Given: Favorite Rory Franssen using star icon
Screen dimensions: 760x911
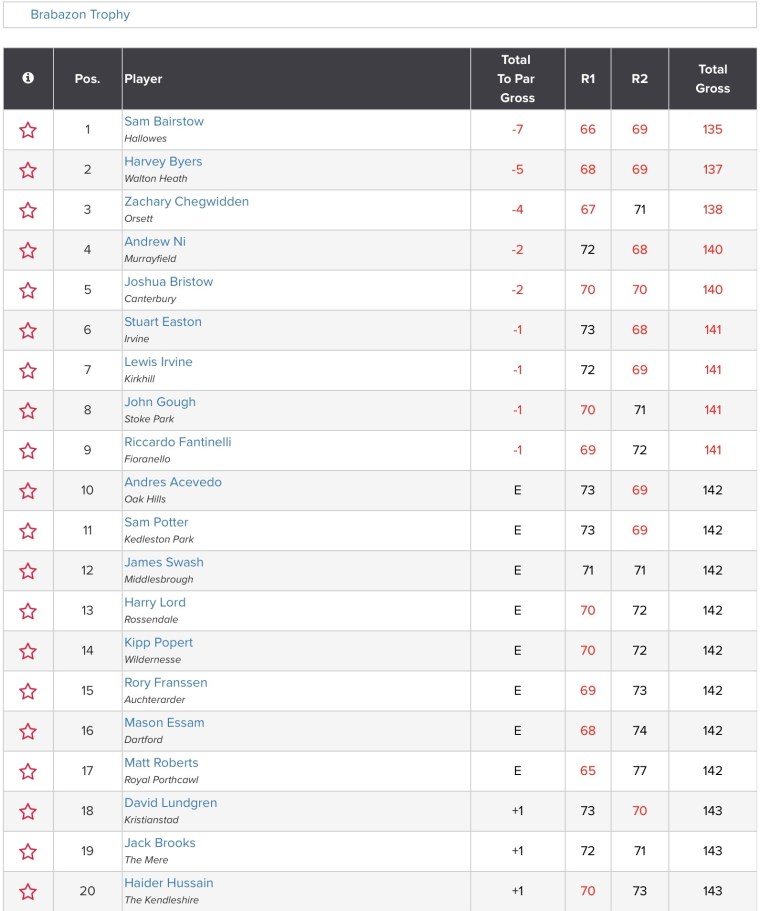Looking at the screenshot, I should tap(28, 691).
